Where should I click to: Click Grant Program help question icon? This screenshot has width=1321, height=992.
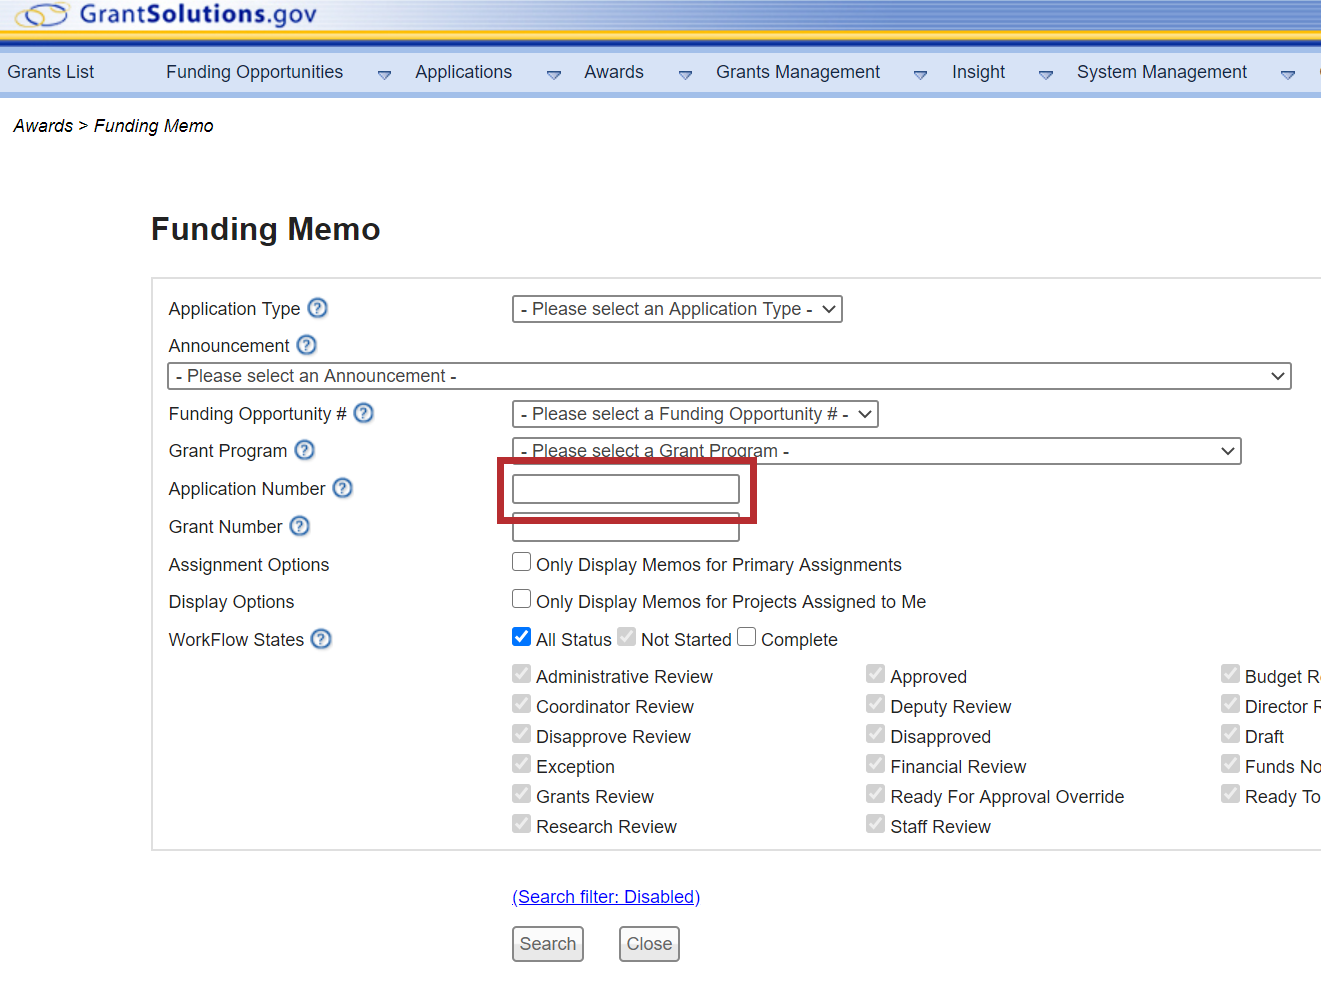(x=305, y=450)
